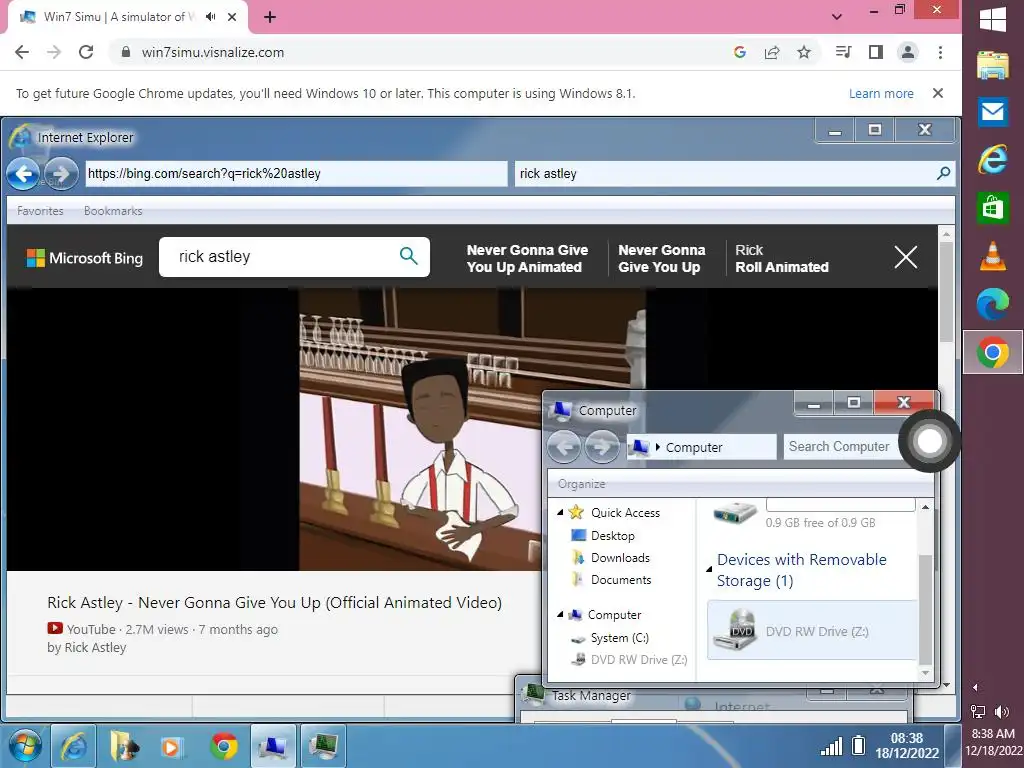The height and width of the screenshot is (768, 1024).
Task: Click the Learn more link
Action: coord(881,93)
